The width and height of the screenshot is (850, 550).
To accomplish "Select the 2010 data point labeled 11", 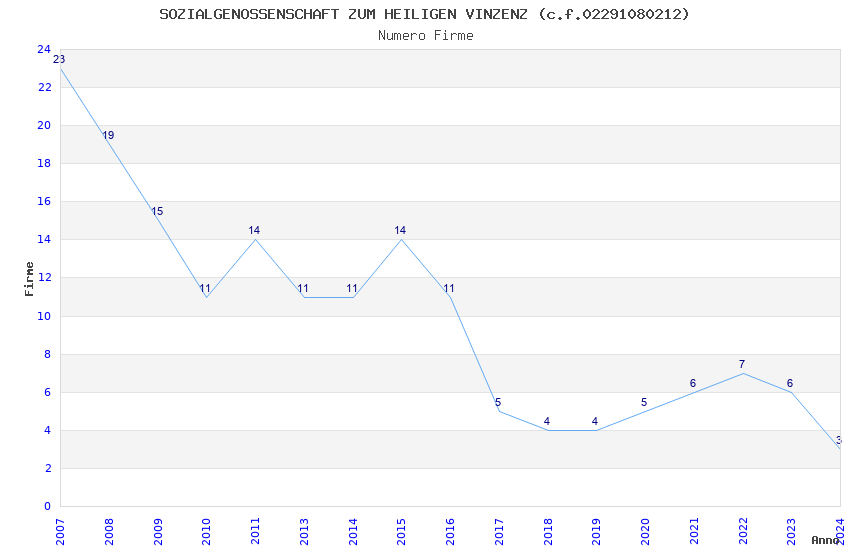I will (205, 288).
